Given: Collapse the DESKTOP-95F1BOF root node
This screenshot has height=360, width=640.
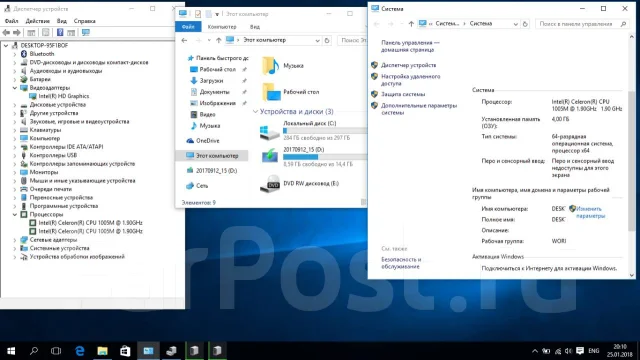Looking at the screenshot, I should point(6,45).
